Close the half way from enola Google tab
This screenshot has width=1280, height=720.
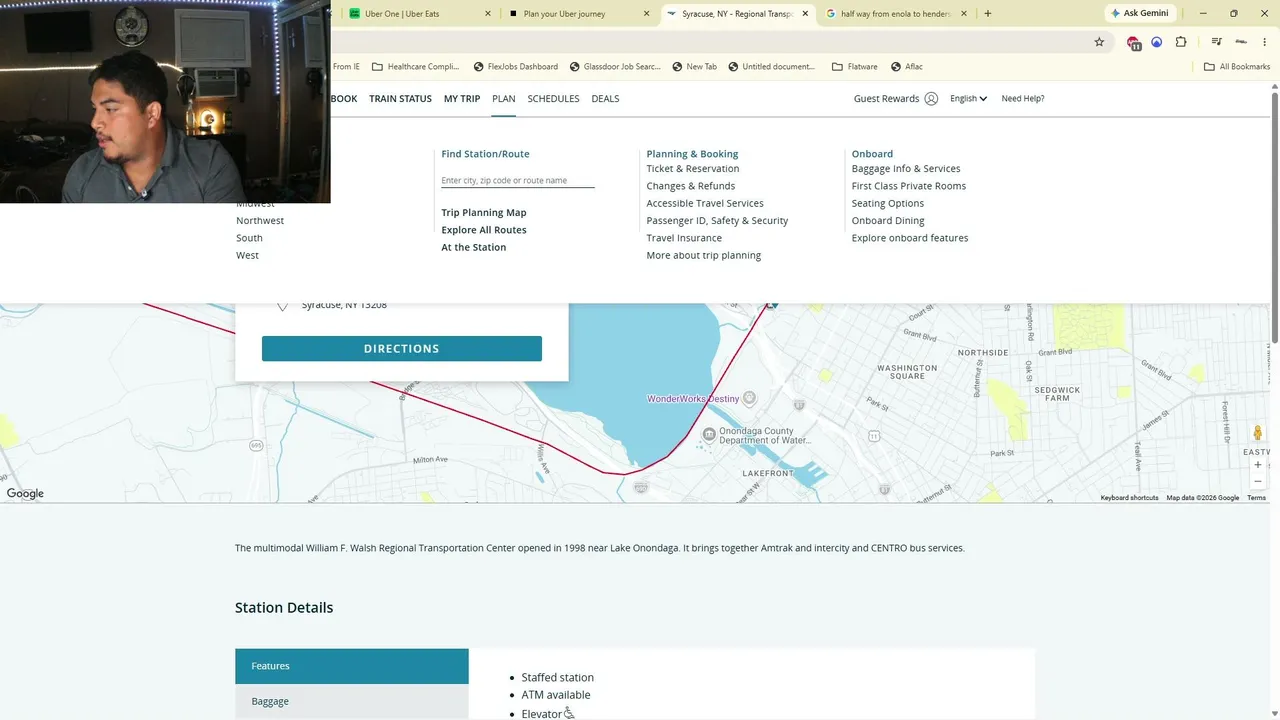tap(964, 14)
